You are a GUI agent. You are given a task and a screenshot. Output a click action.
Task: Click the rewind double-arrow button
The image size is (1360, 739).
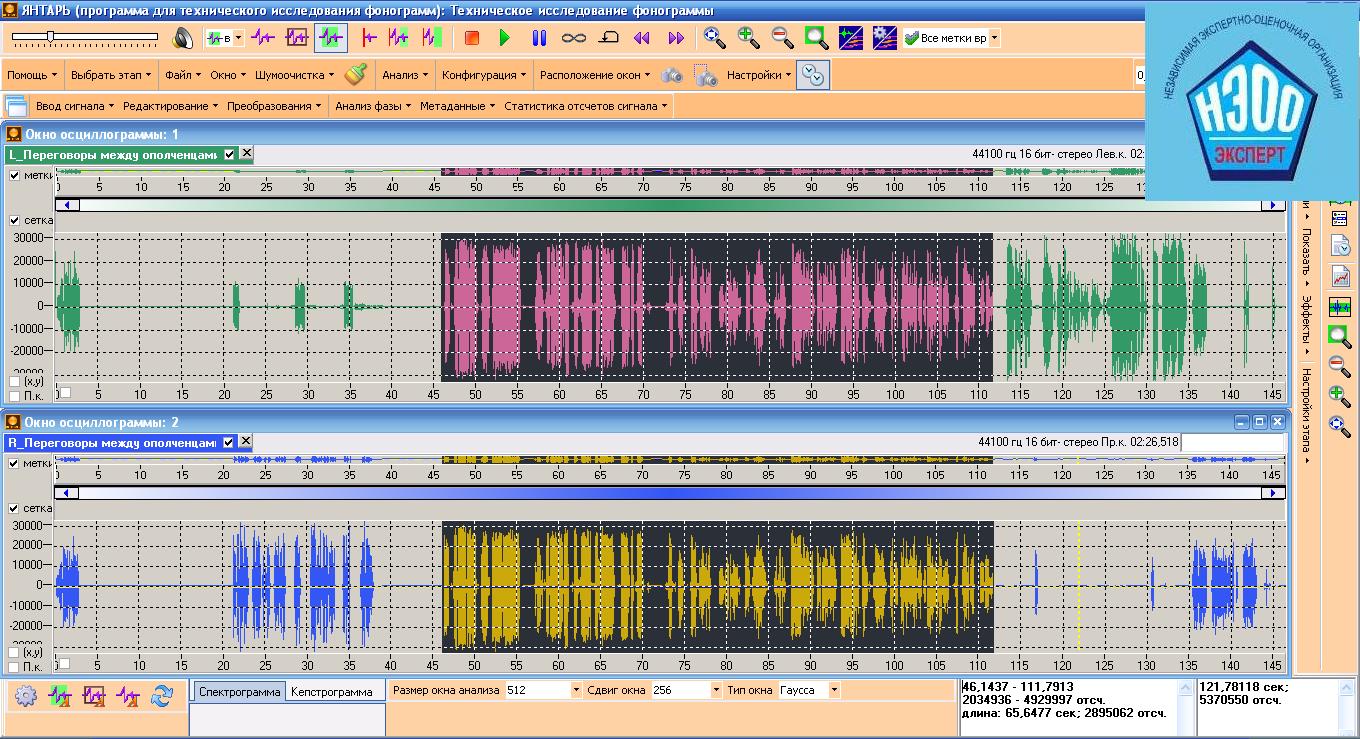coord(642,38)
